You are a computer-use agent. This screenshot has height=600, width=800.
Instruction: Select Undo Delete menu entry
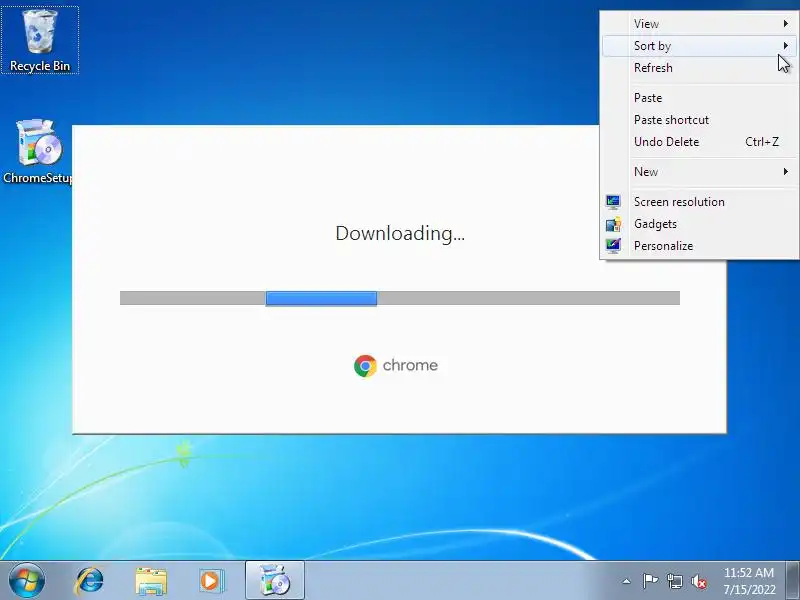click(699, 142)
